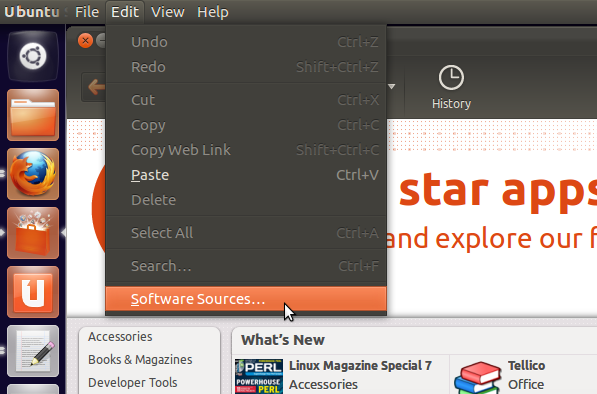Choose Paste from Edit menu
Viewport: 597px width, 394px height.
(246, 175)
